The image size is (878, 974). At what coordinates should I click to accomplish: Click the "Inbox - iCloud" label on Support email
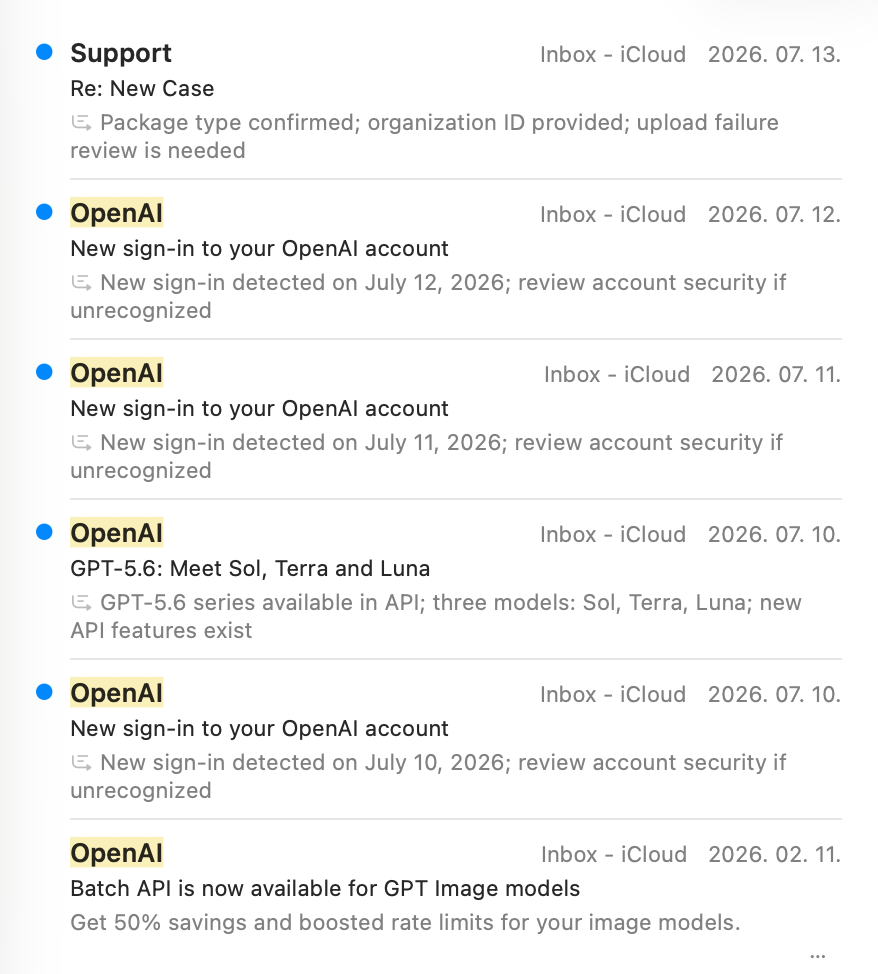tap(613, 55)
